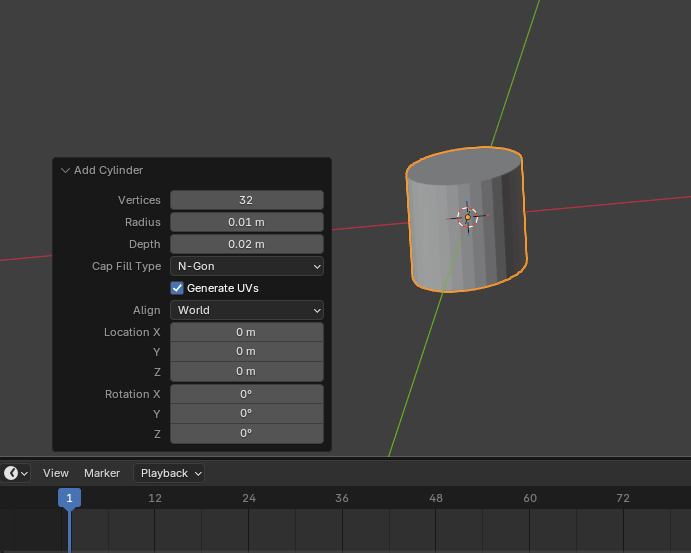Click frame 72 on the timeline ruler
This screenshot has width=691, height=553.
coord(623,498)
